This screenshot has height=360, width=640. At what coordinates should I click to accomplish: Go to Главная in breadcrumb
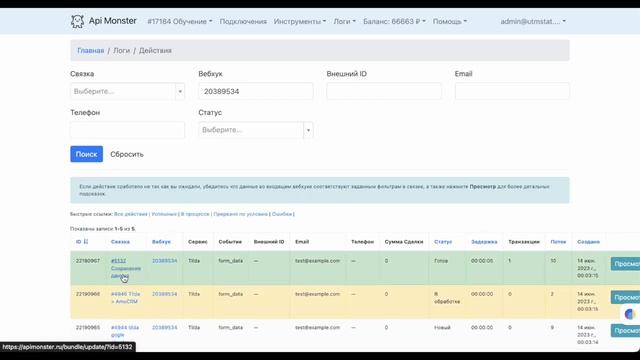pos(91,51)
